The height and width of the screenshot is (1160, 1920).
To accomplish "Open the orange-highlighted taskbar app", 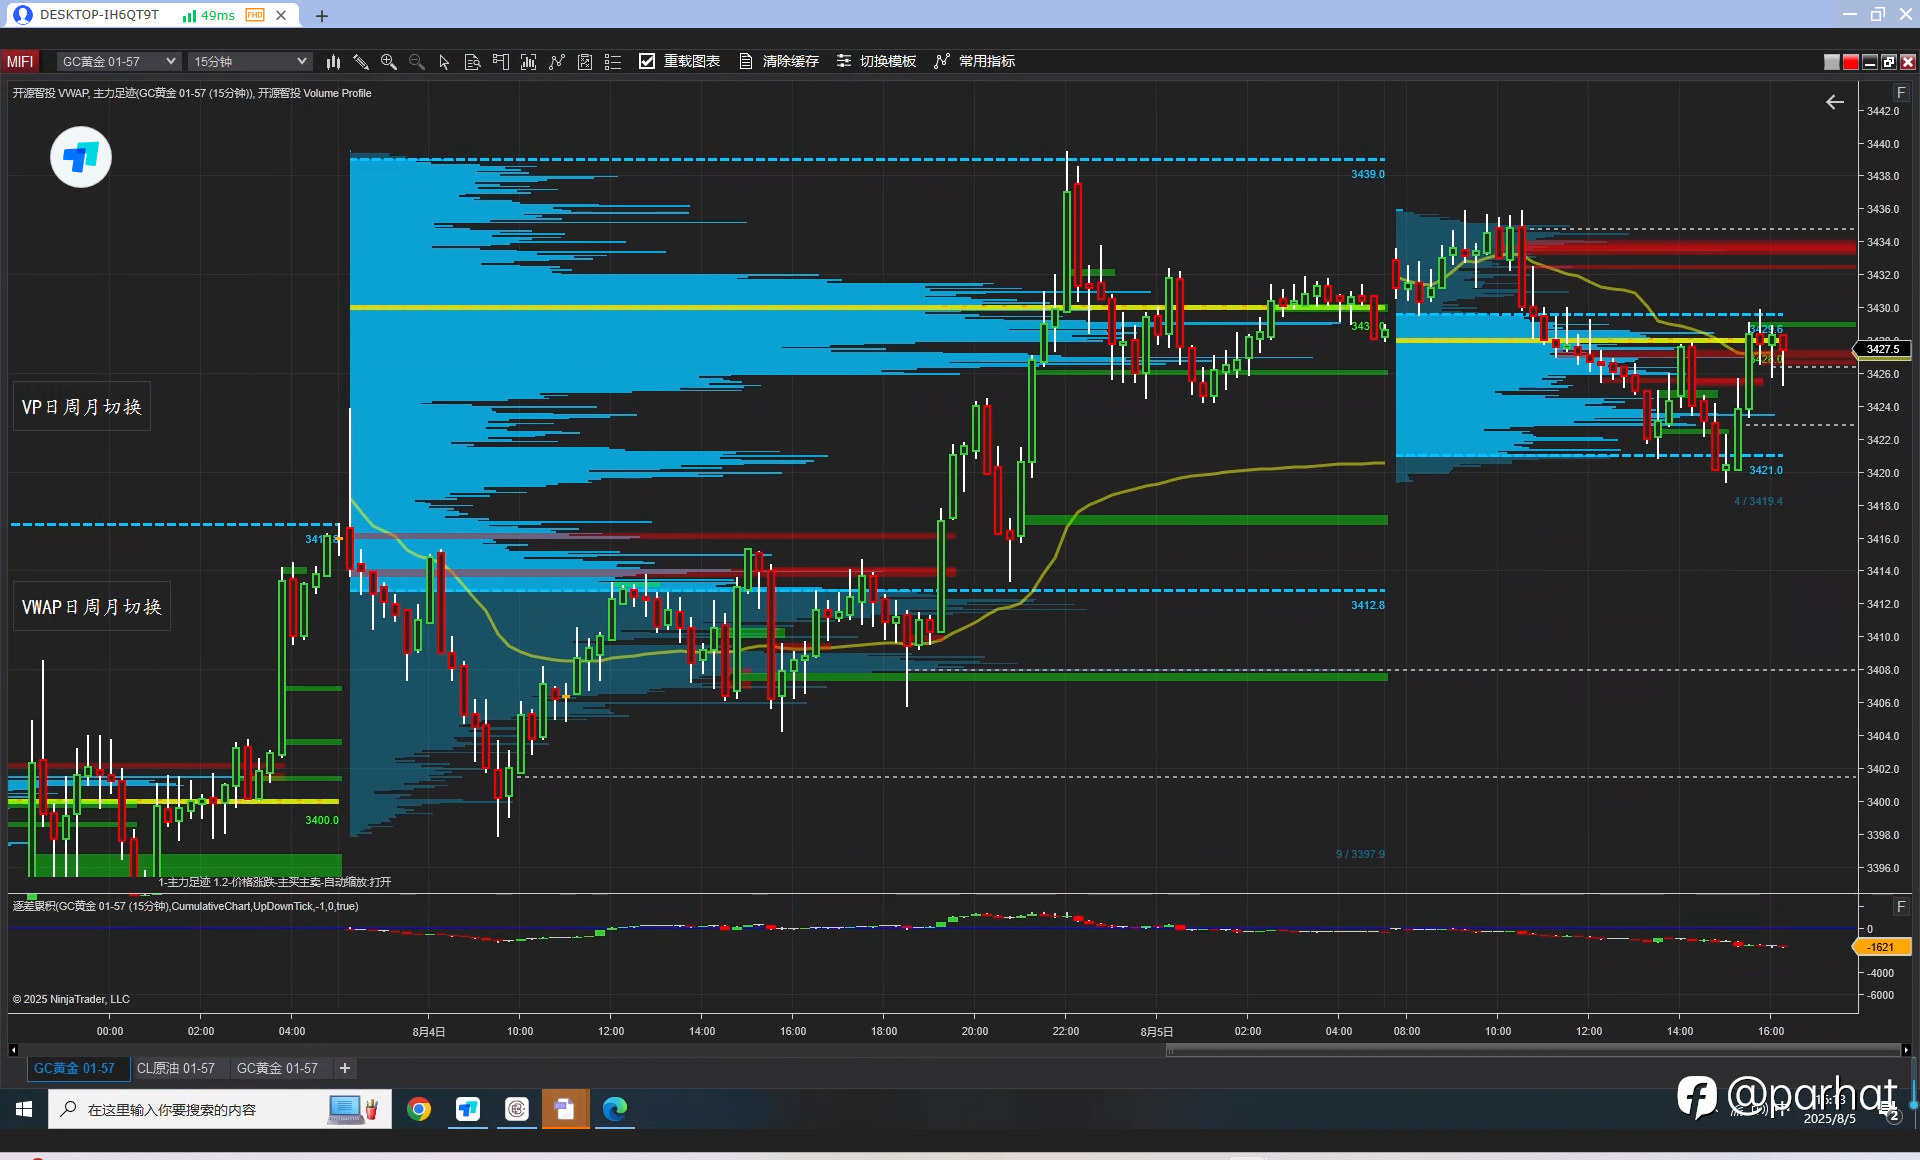I will (x=566, y=1109).
